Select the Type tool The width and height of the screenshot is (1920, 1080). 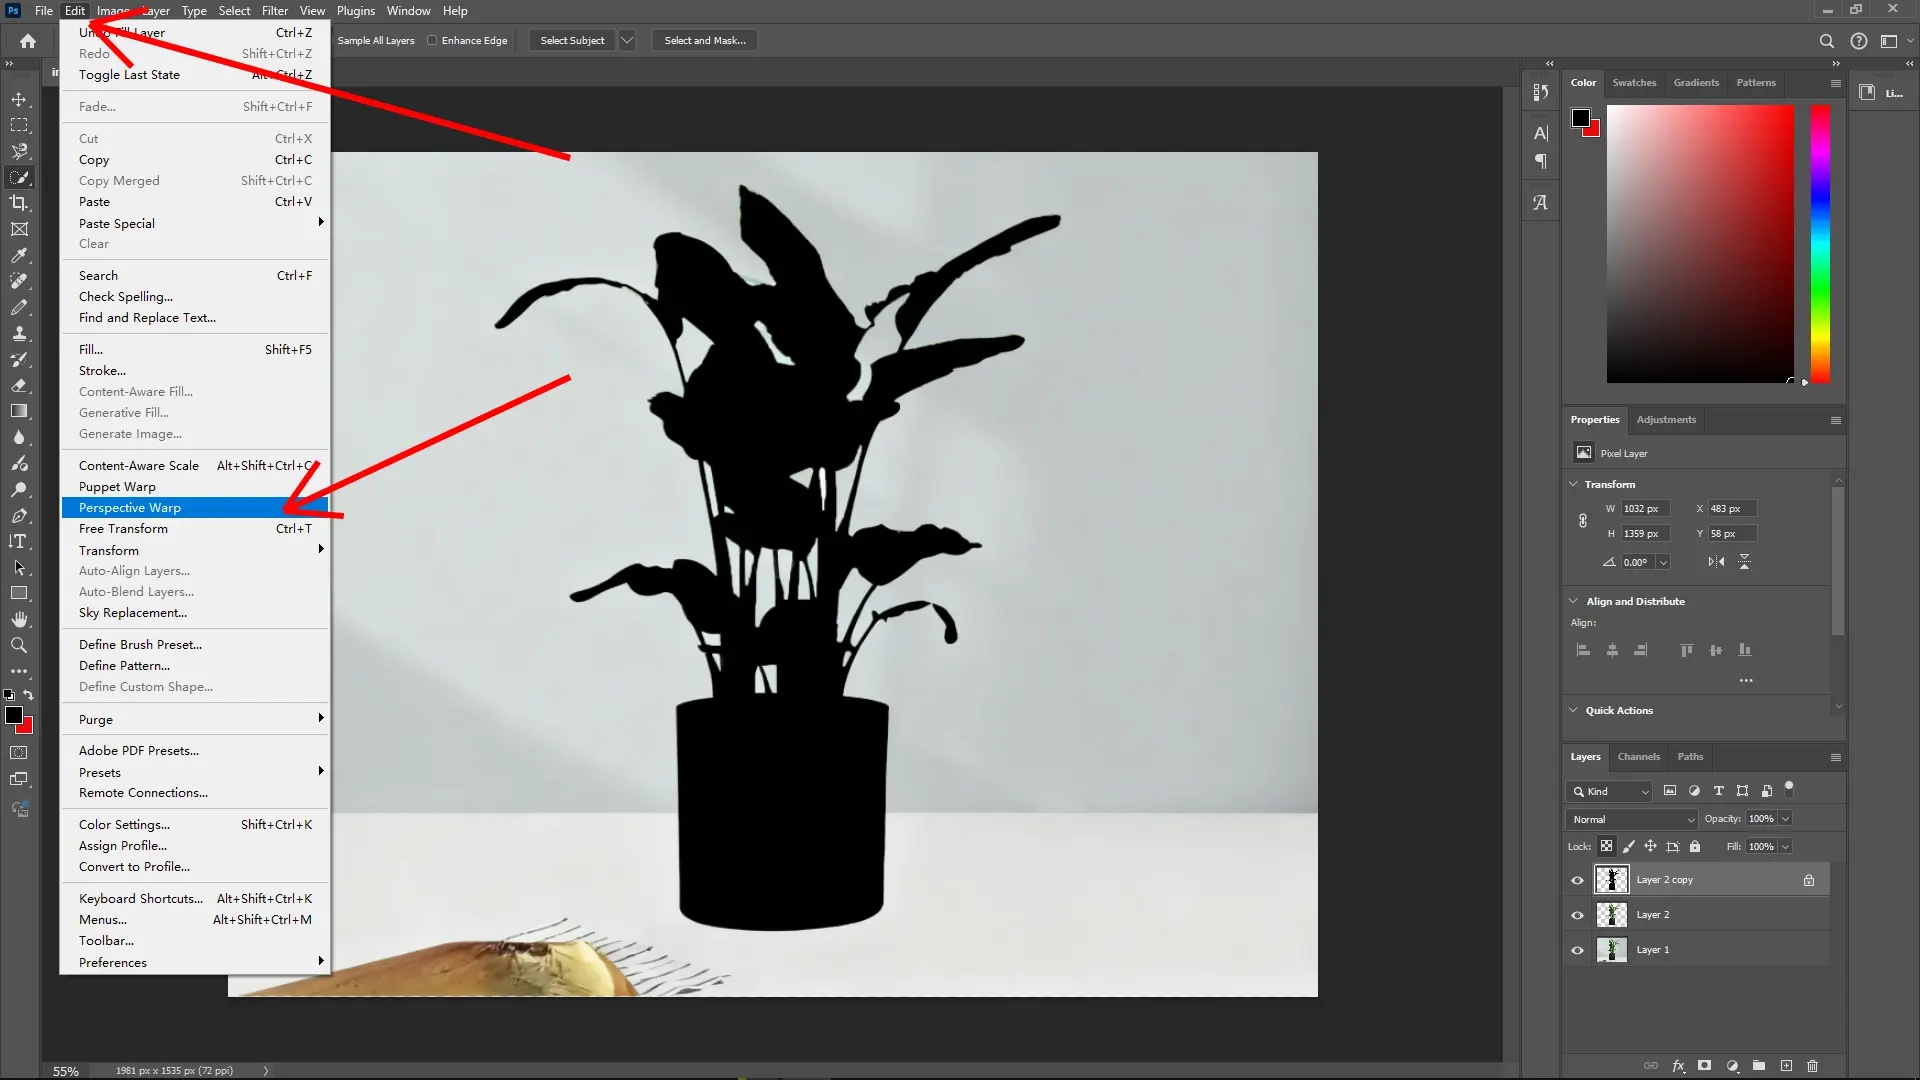click(19, 541)
